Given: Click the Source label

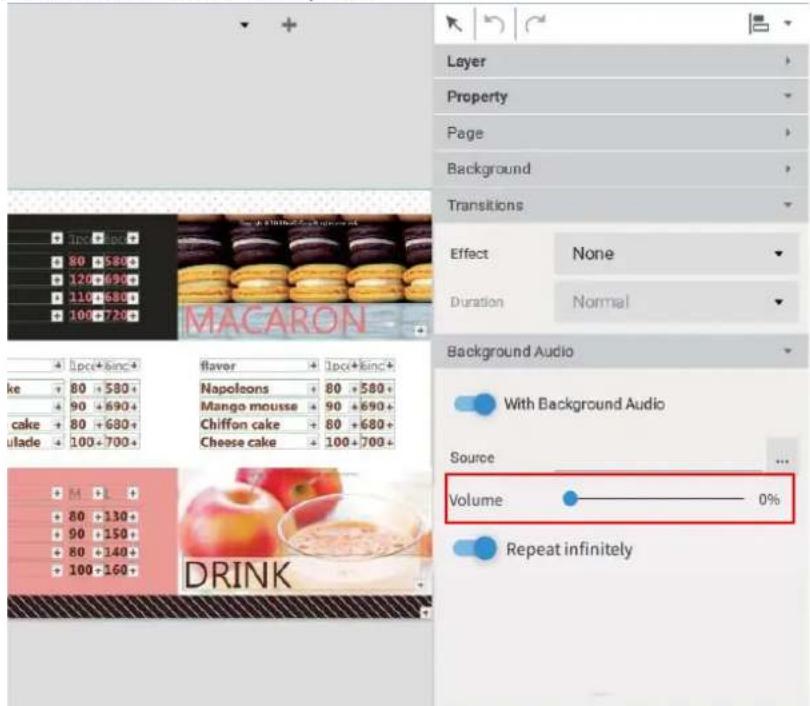Looking at the screenshot, I should (x=472, y=458).
